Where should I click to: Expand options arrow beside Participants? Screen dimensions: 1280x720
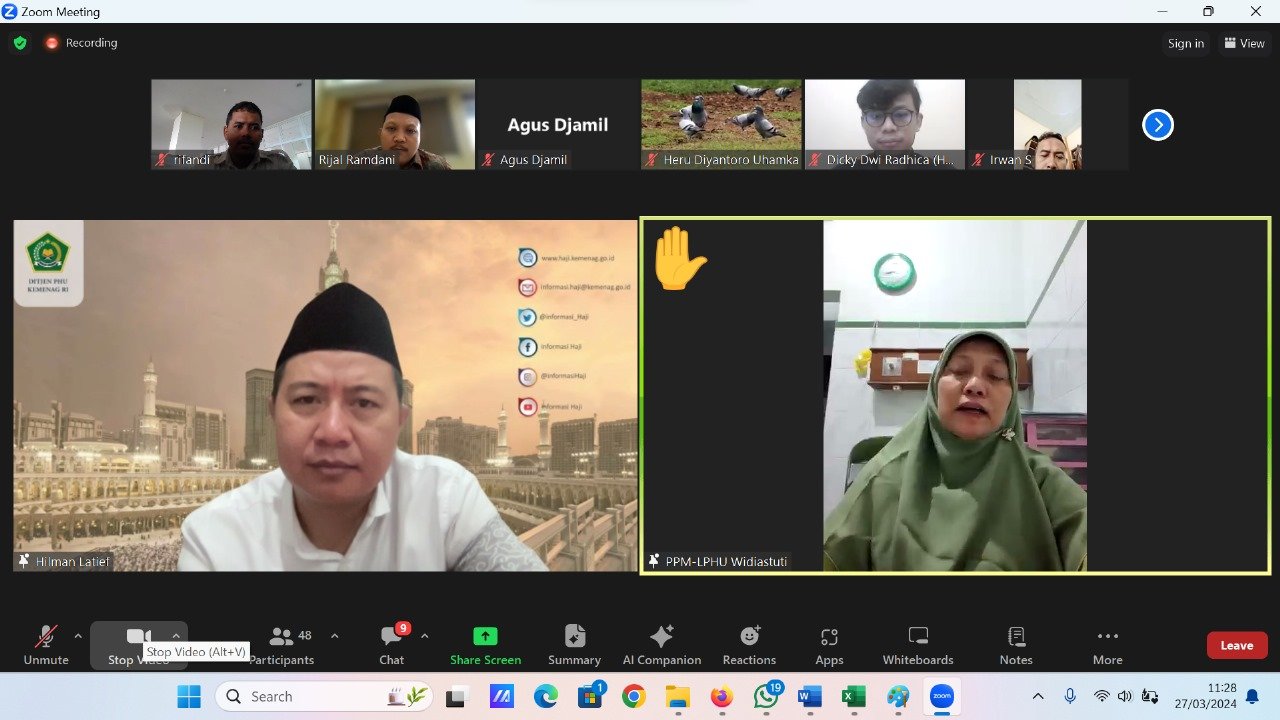pyautogui.click(x=334, y=636)
